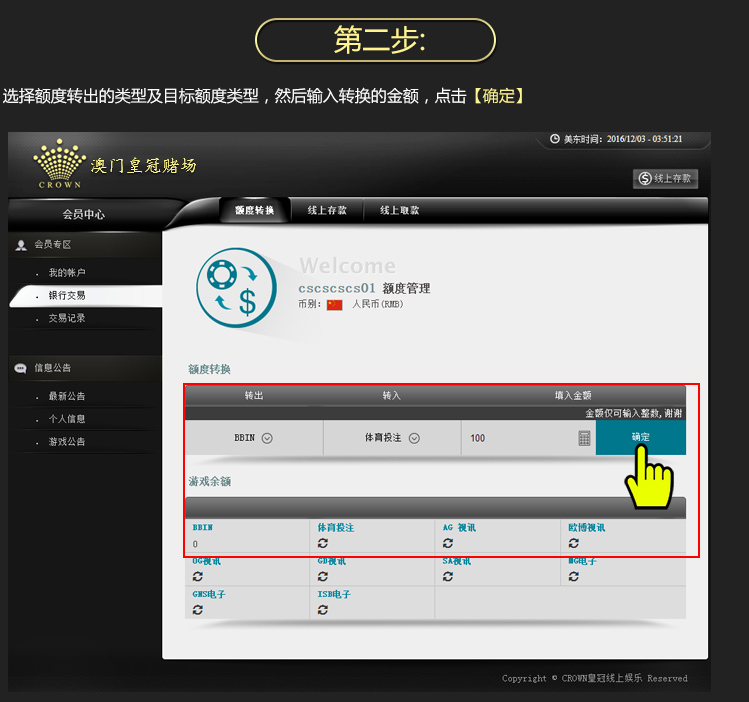Refresh the ISB电子 balance
The height and width of the screenshot is (702, 749).
point(323,610)
